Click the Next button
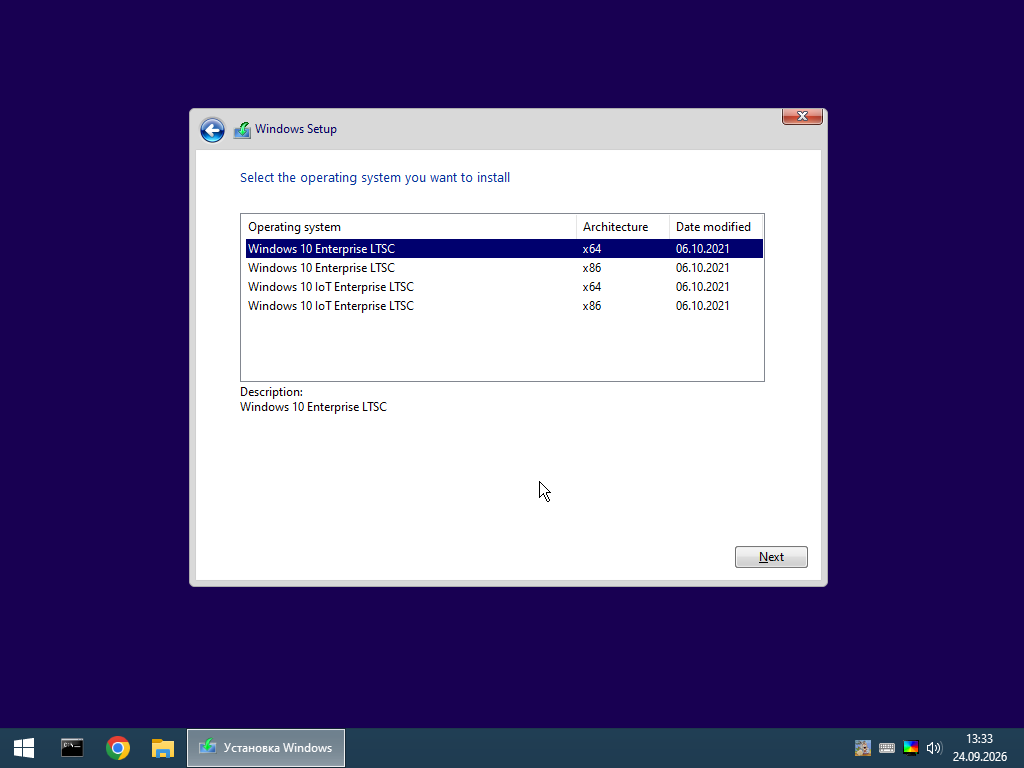The width and height of the screenshot is (1024, 768). tap(771, 557)
